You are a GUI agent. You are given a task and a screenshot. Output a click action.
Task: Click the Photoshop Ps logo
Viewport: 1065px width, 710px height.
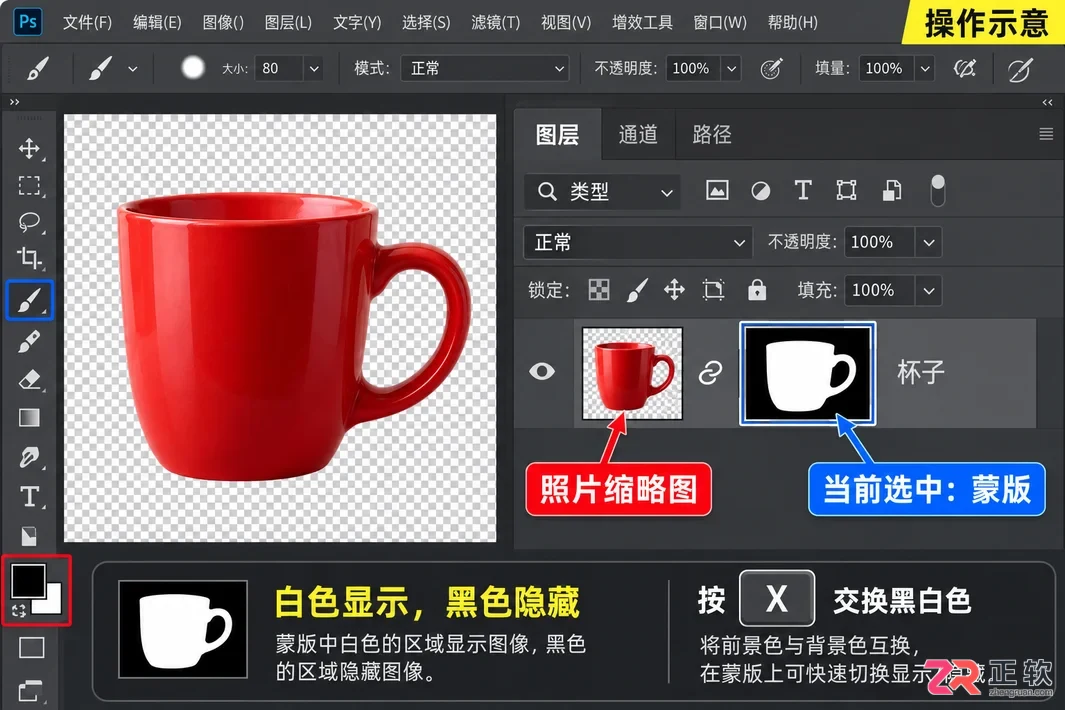tap(28, 22)
